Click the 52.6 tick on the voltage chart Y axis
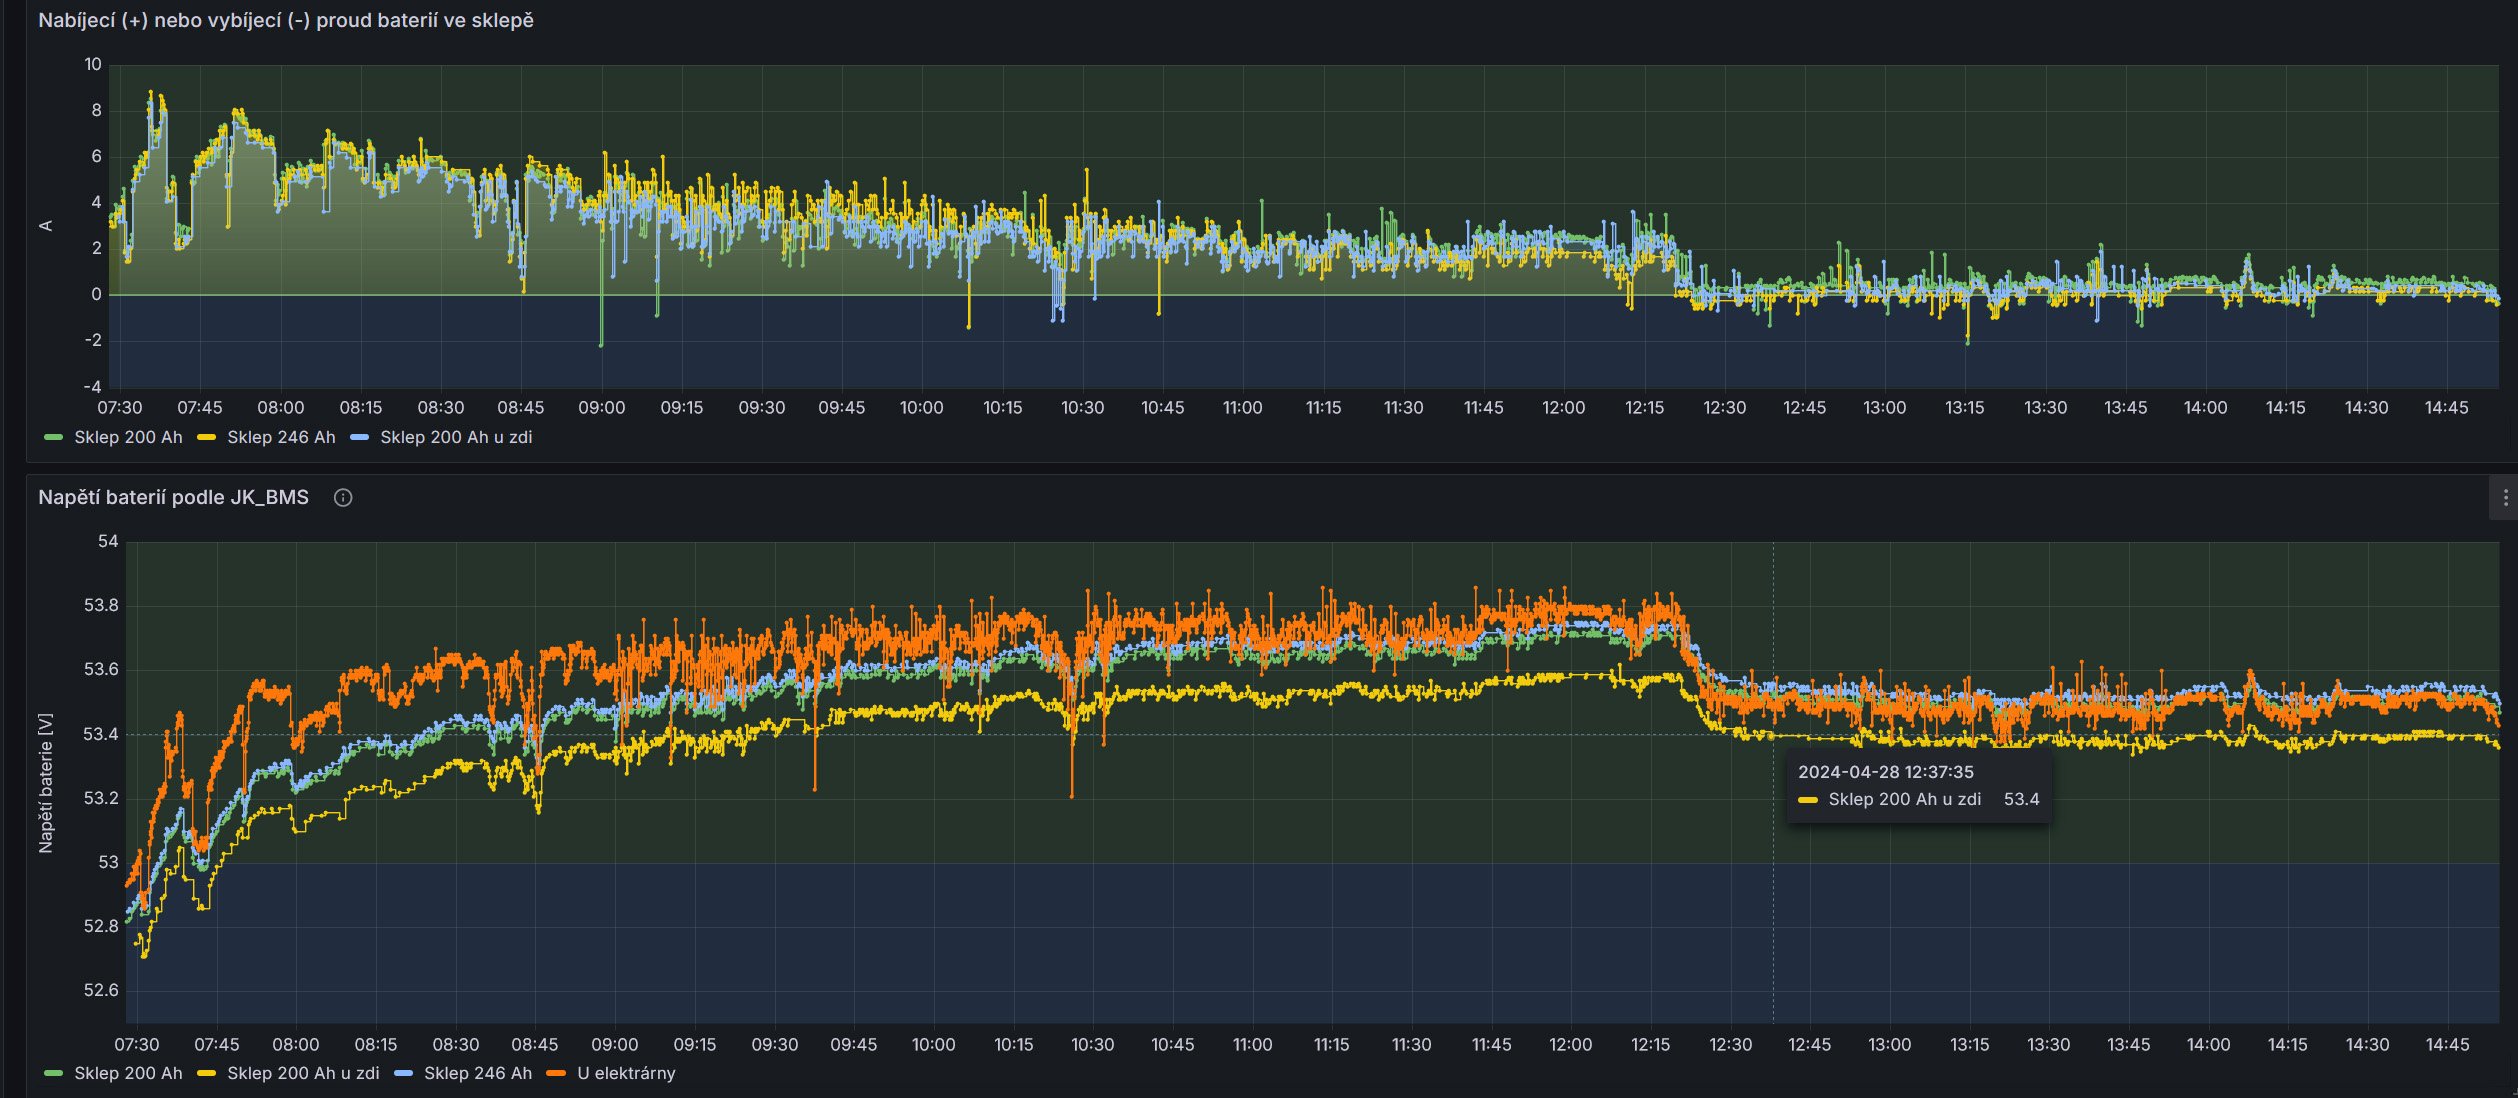Image resolution: width=2518 pixels, height=1098 pixels. (101, 990)
